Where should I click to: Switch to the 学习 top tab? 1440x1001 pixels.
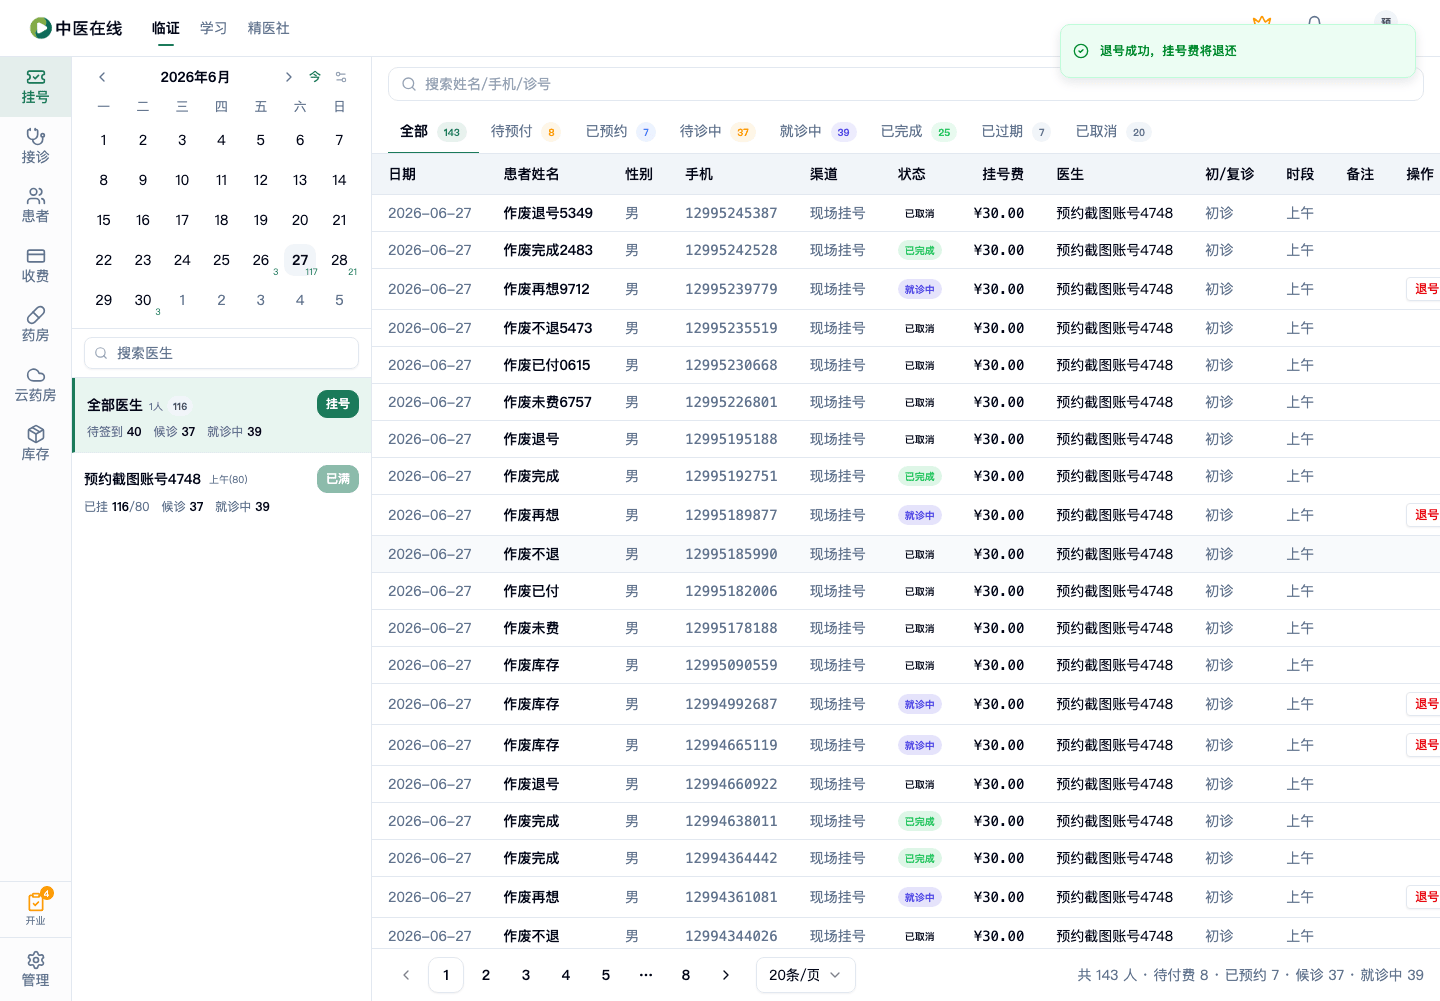(x=214, y=28)
